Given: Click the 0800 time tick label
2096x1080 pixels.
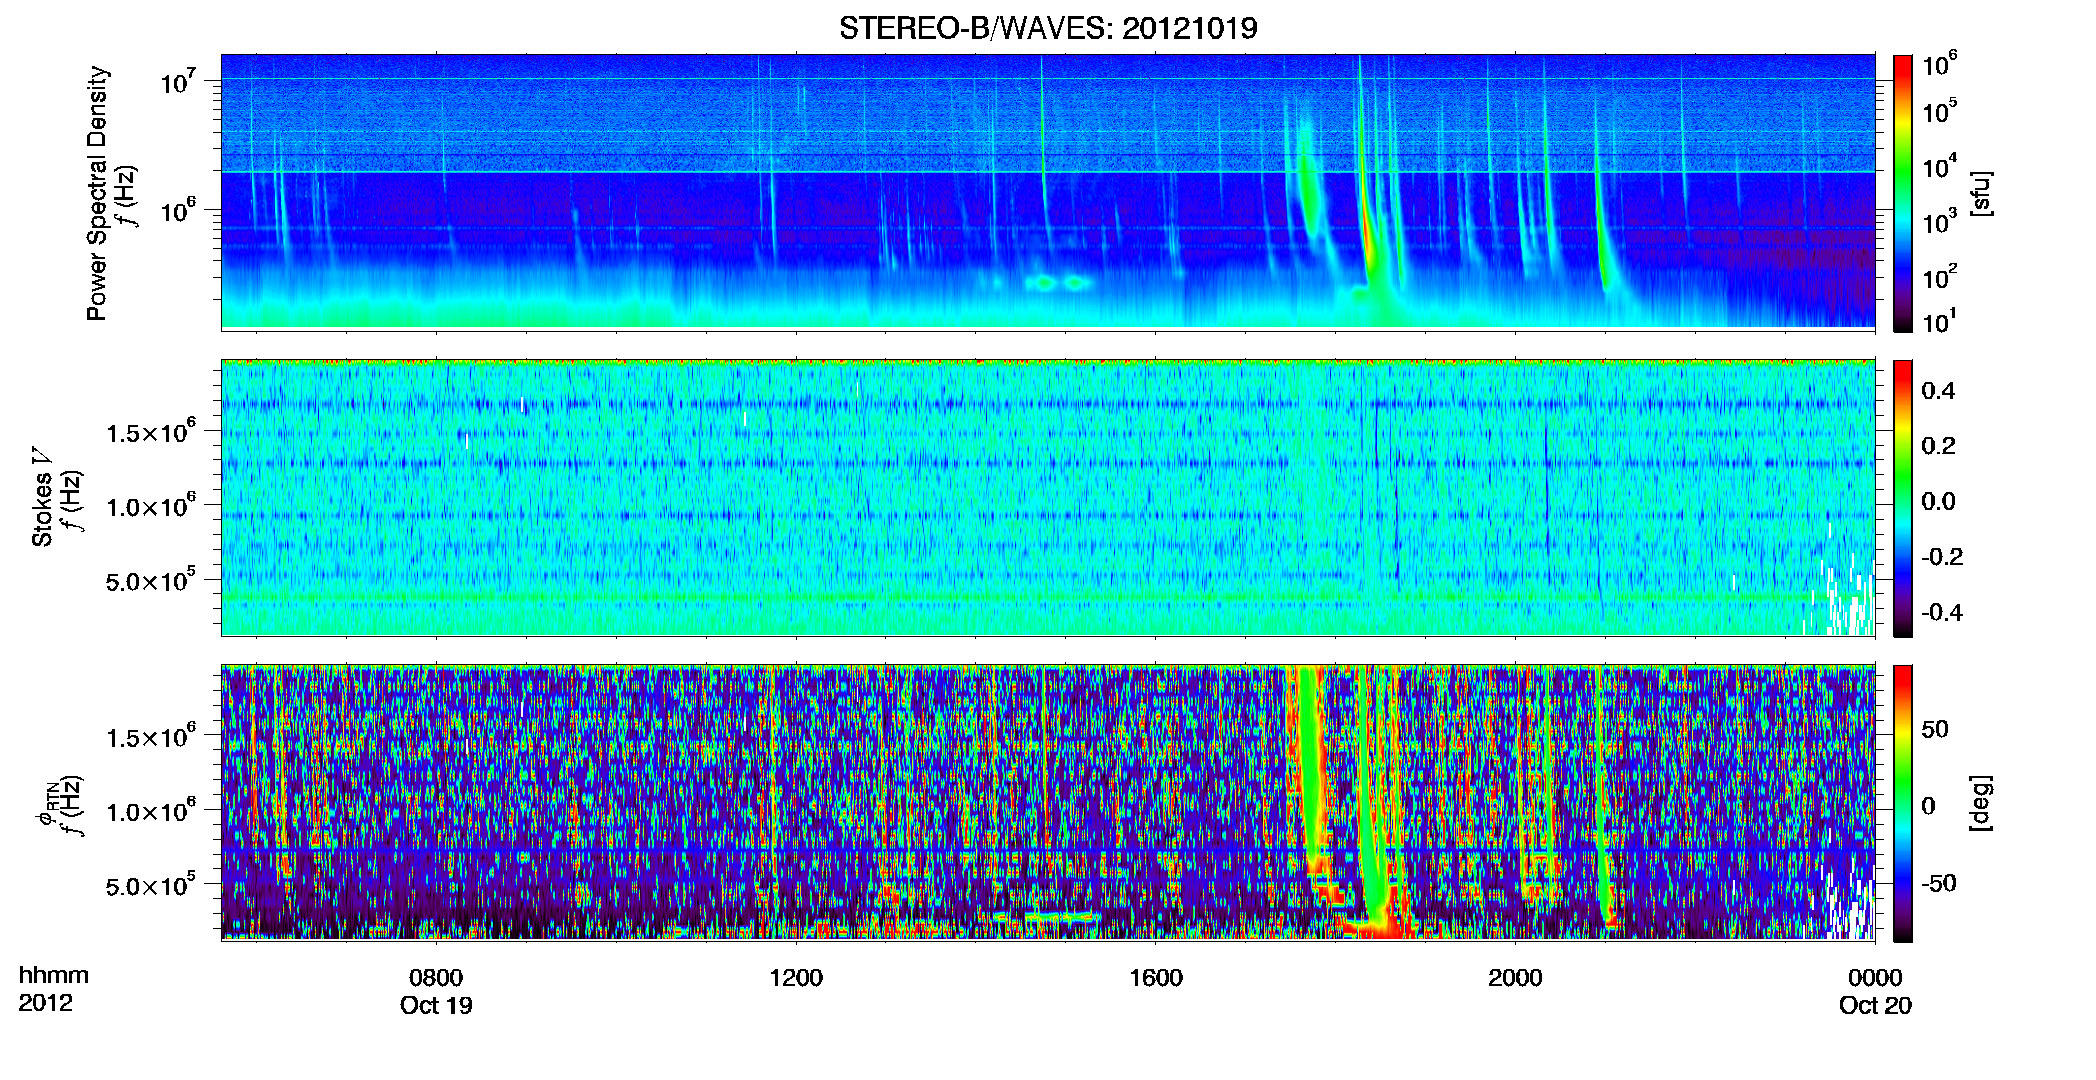Looking at the screenshot, I should (x=436, y=978).
